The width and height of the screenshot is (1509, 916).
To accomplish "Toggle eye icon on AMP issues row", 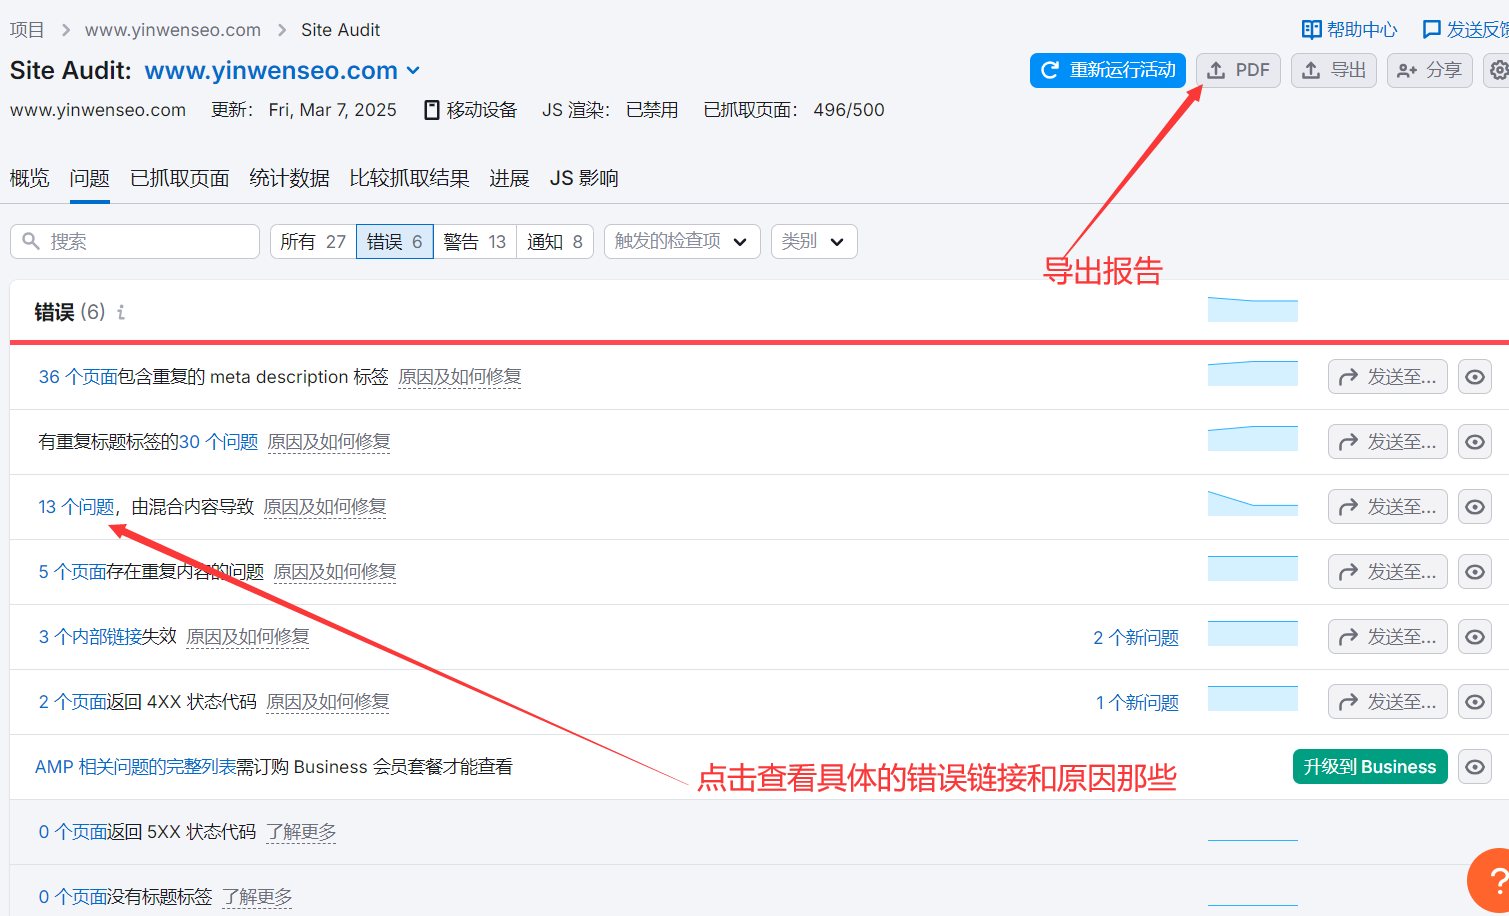I will (x=1474, y=767).
